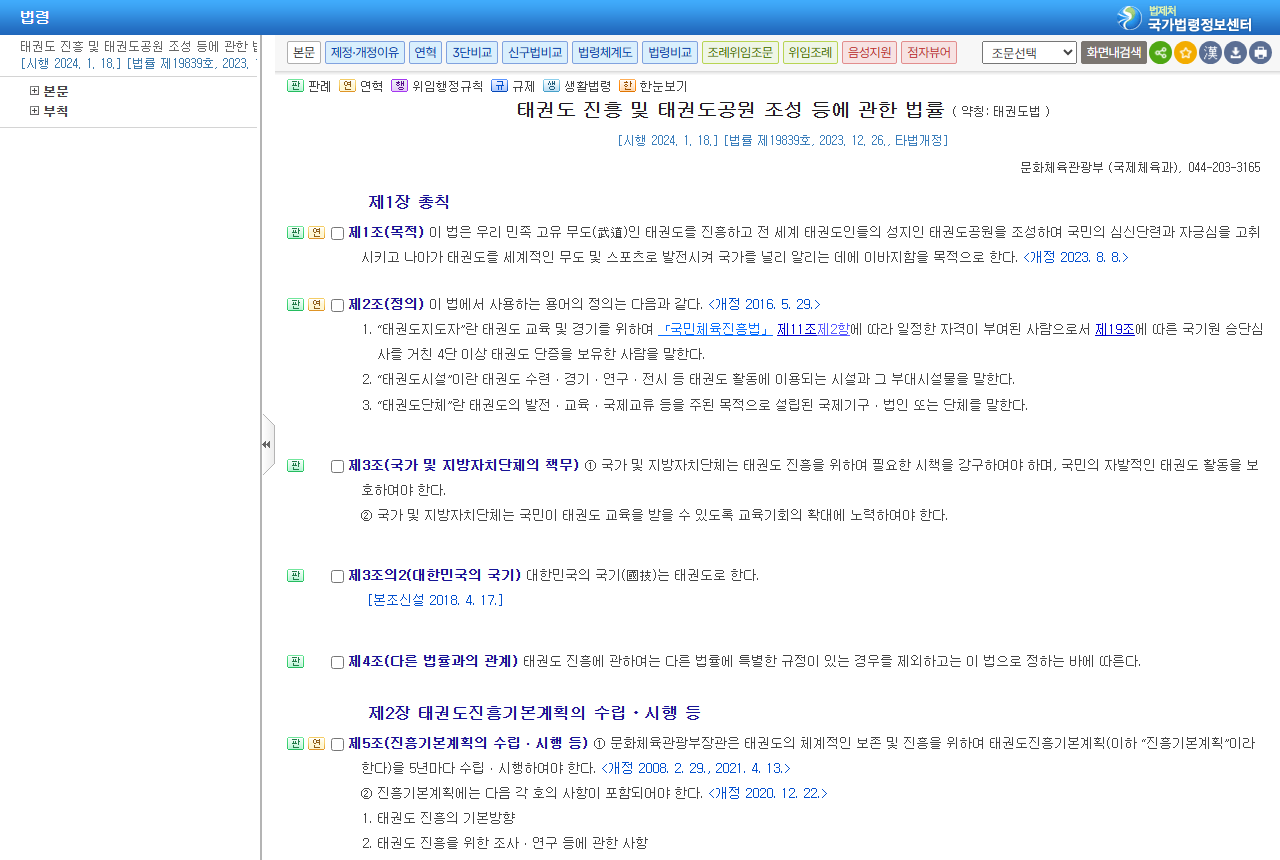Viewport: 1280px width, 860px height.
Task: Click the 조례위임조문 button
Action: pos(740,52)
